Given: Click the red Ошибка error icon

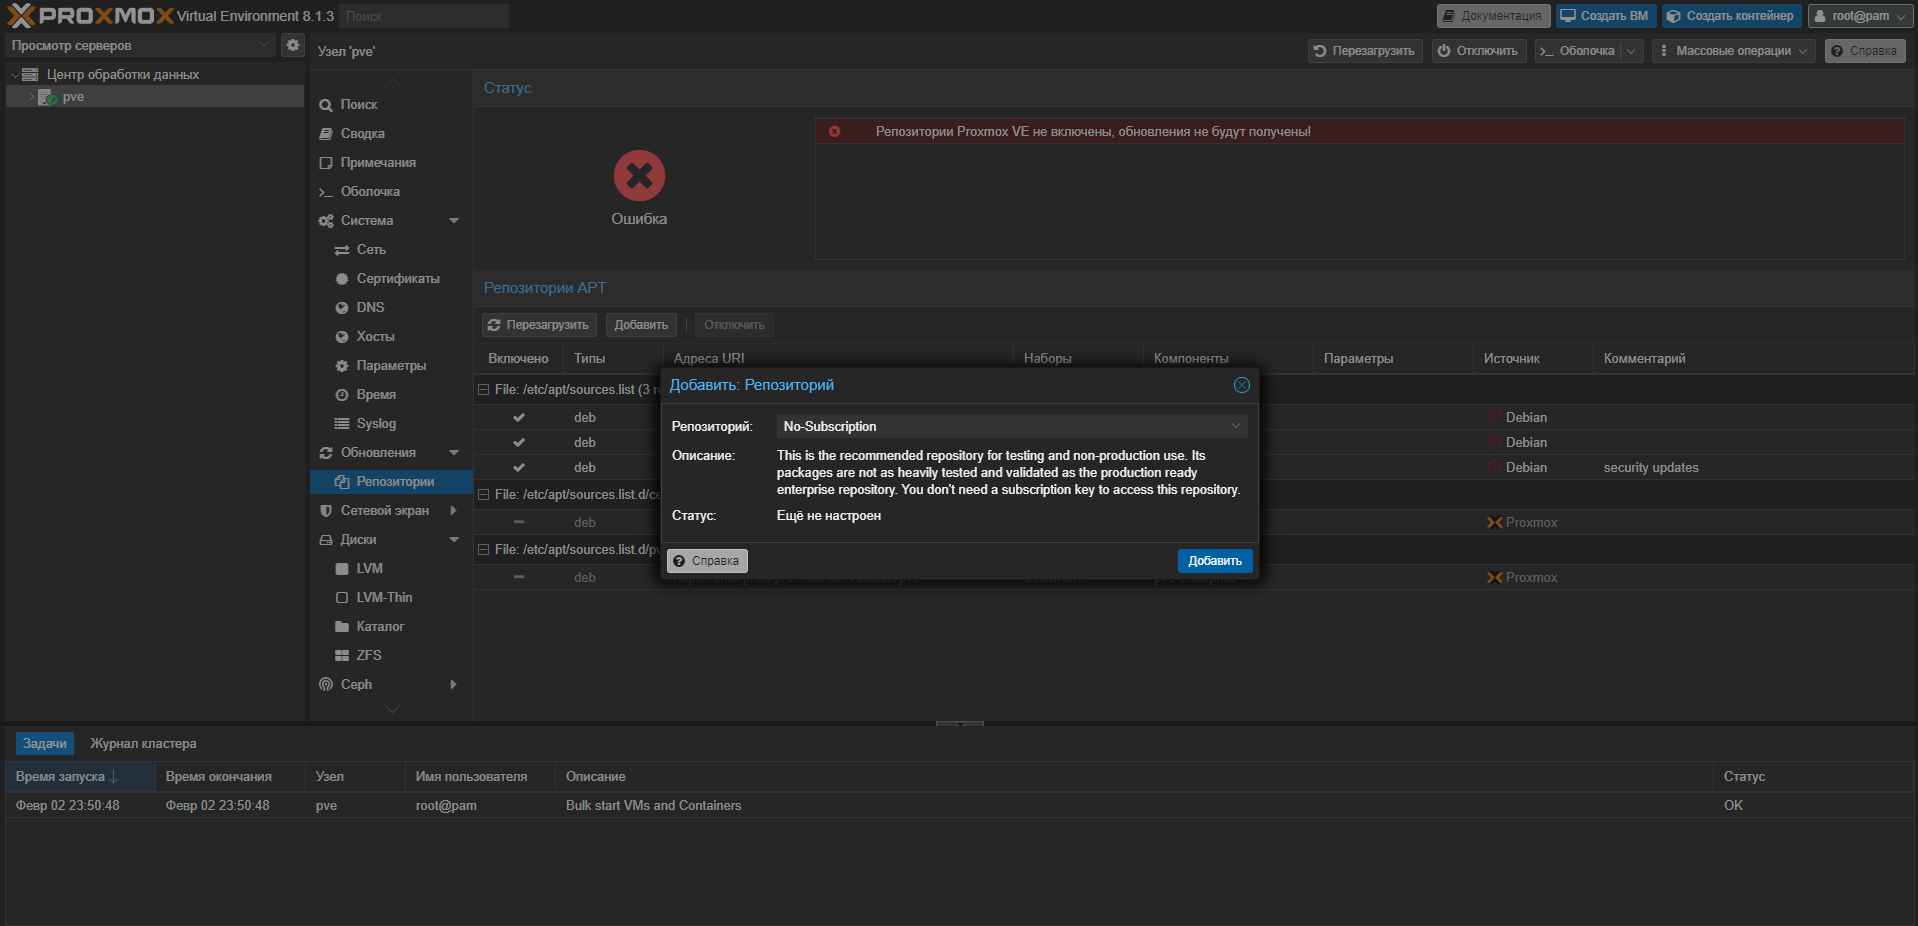Looking at the screenshot, I should coord(639,176).
